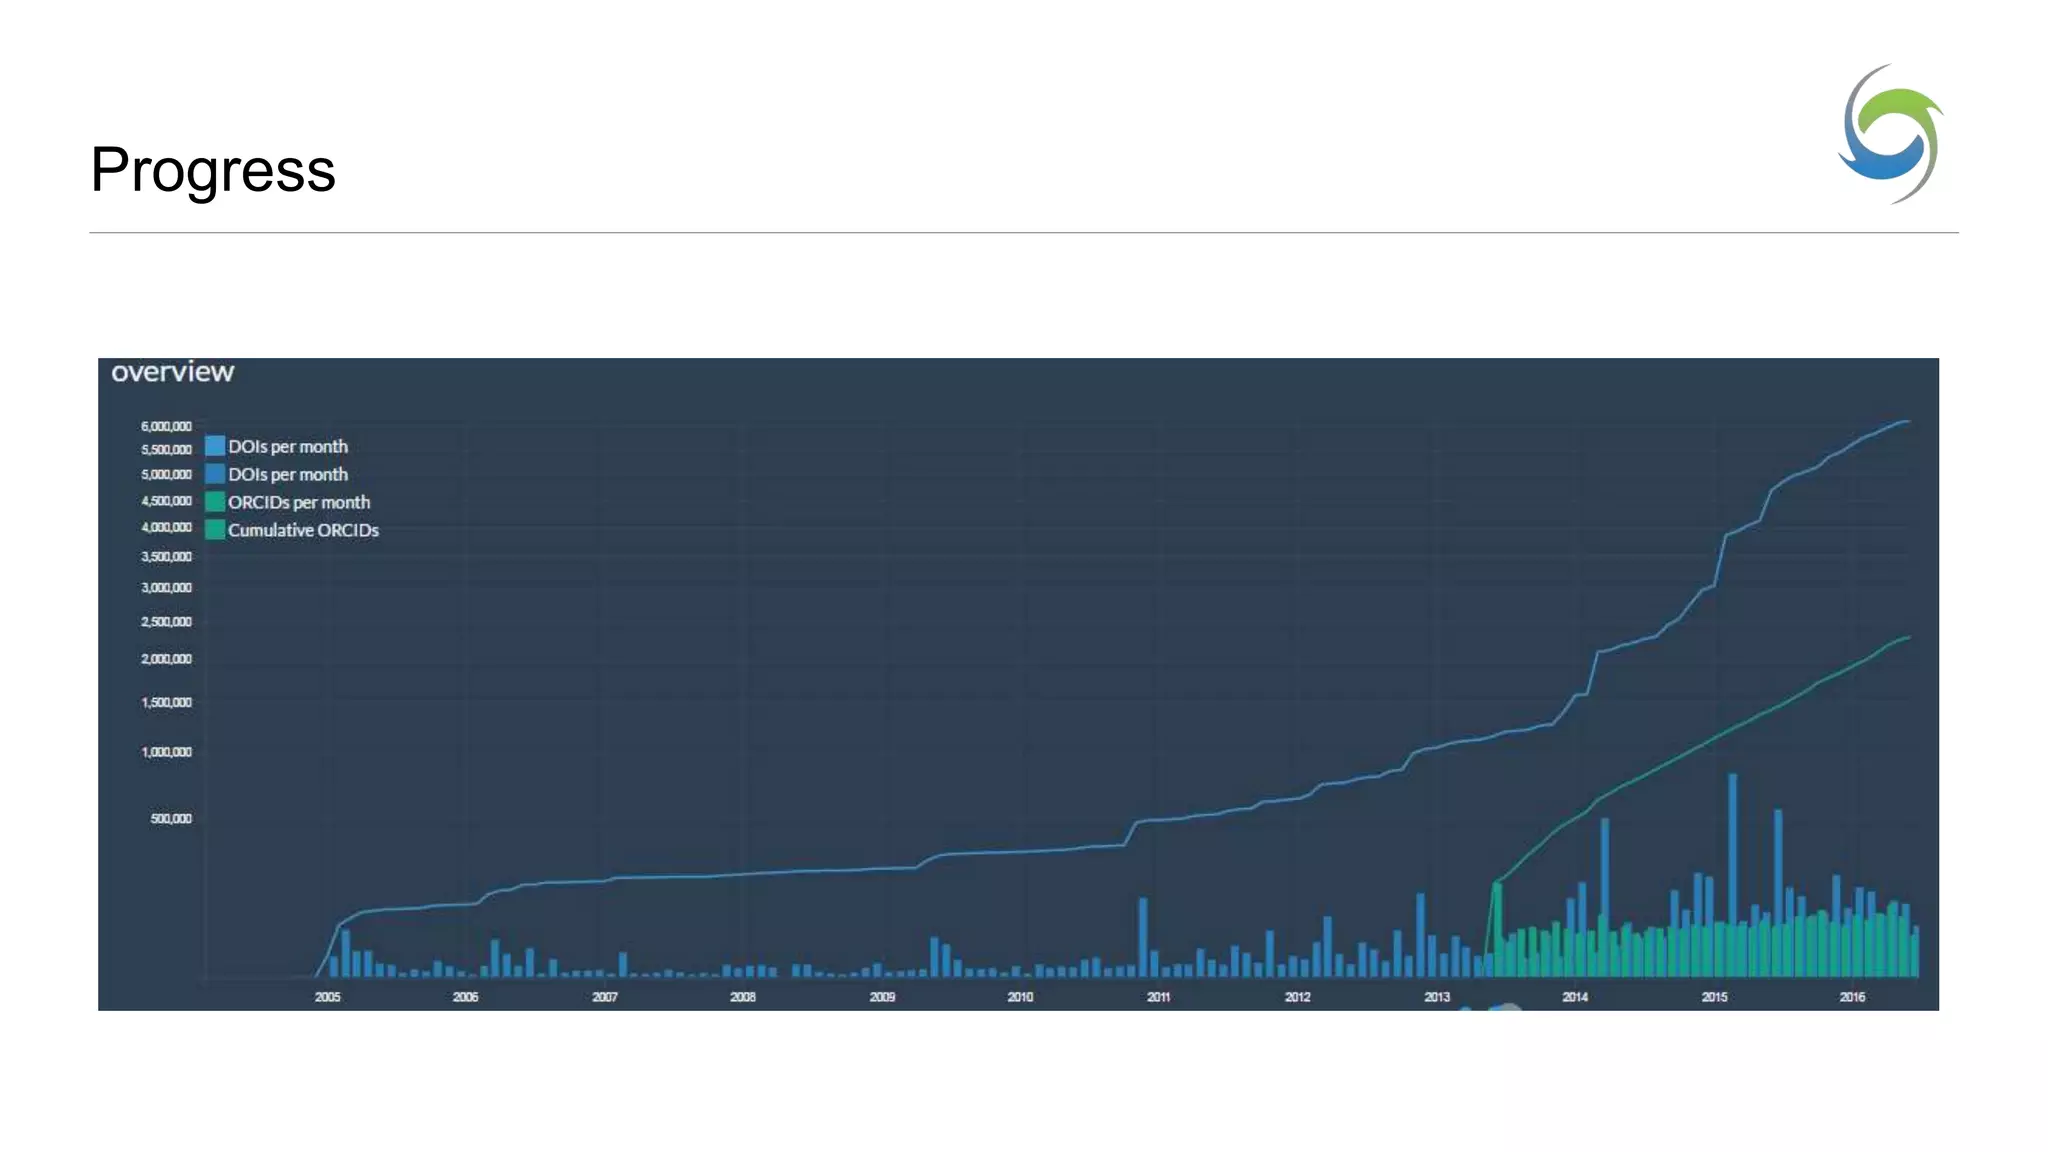
Task: Click the 2008 x-axis label
Action: (x=742, y=997)
